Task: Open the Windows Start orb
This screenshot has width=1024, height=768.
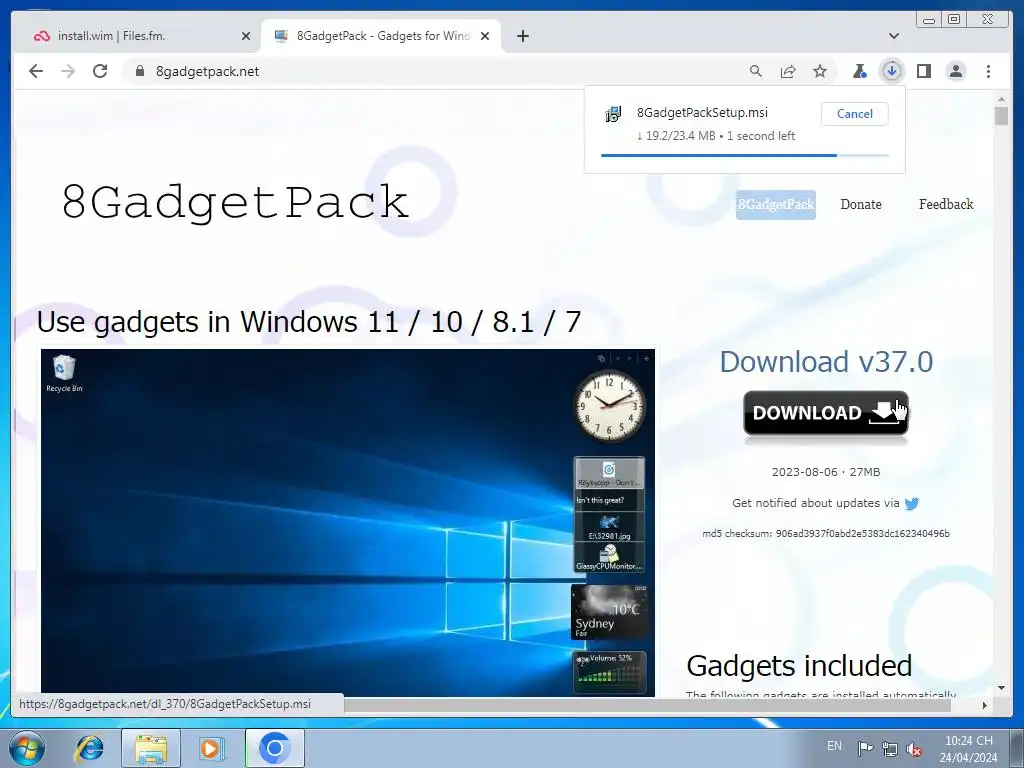Action: pos(27,748)
